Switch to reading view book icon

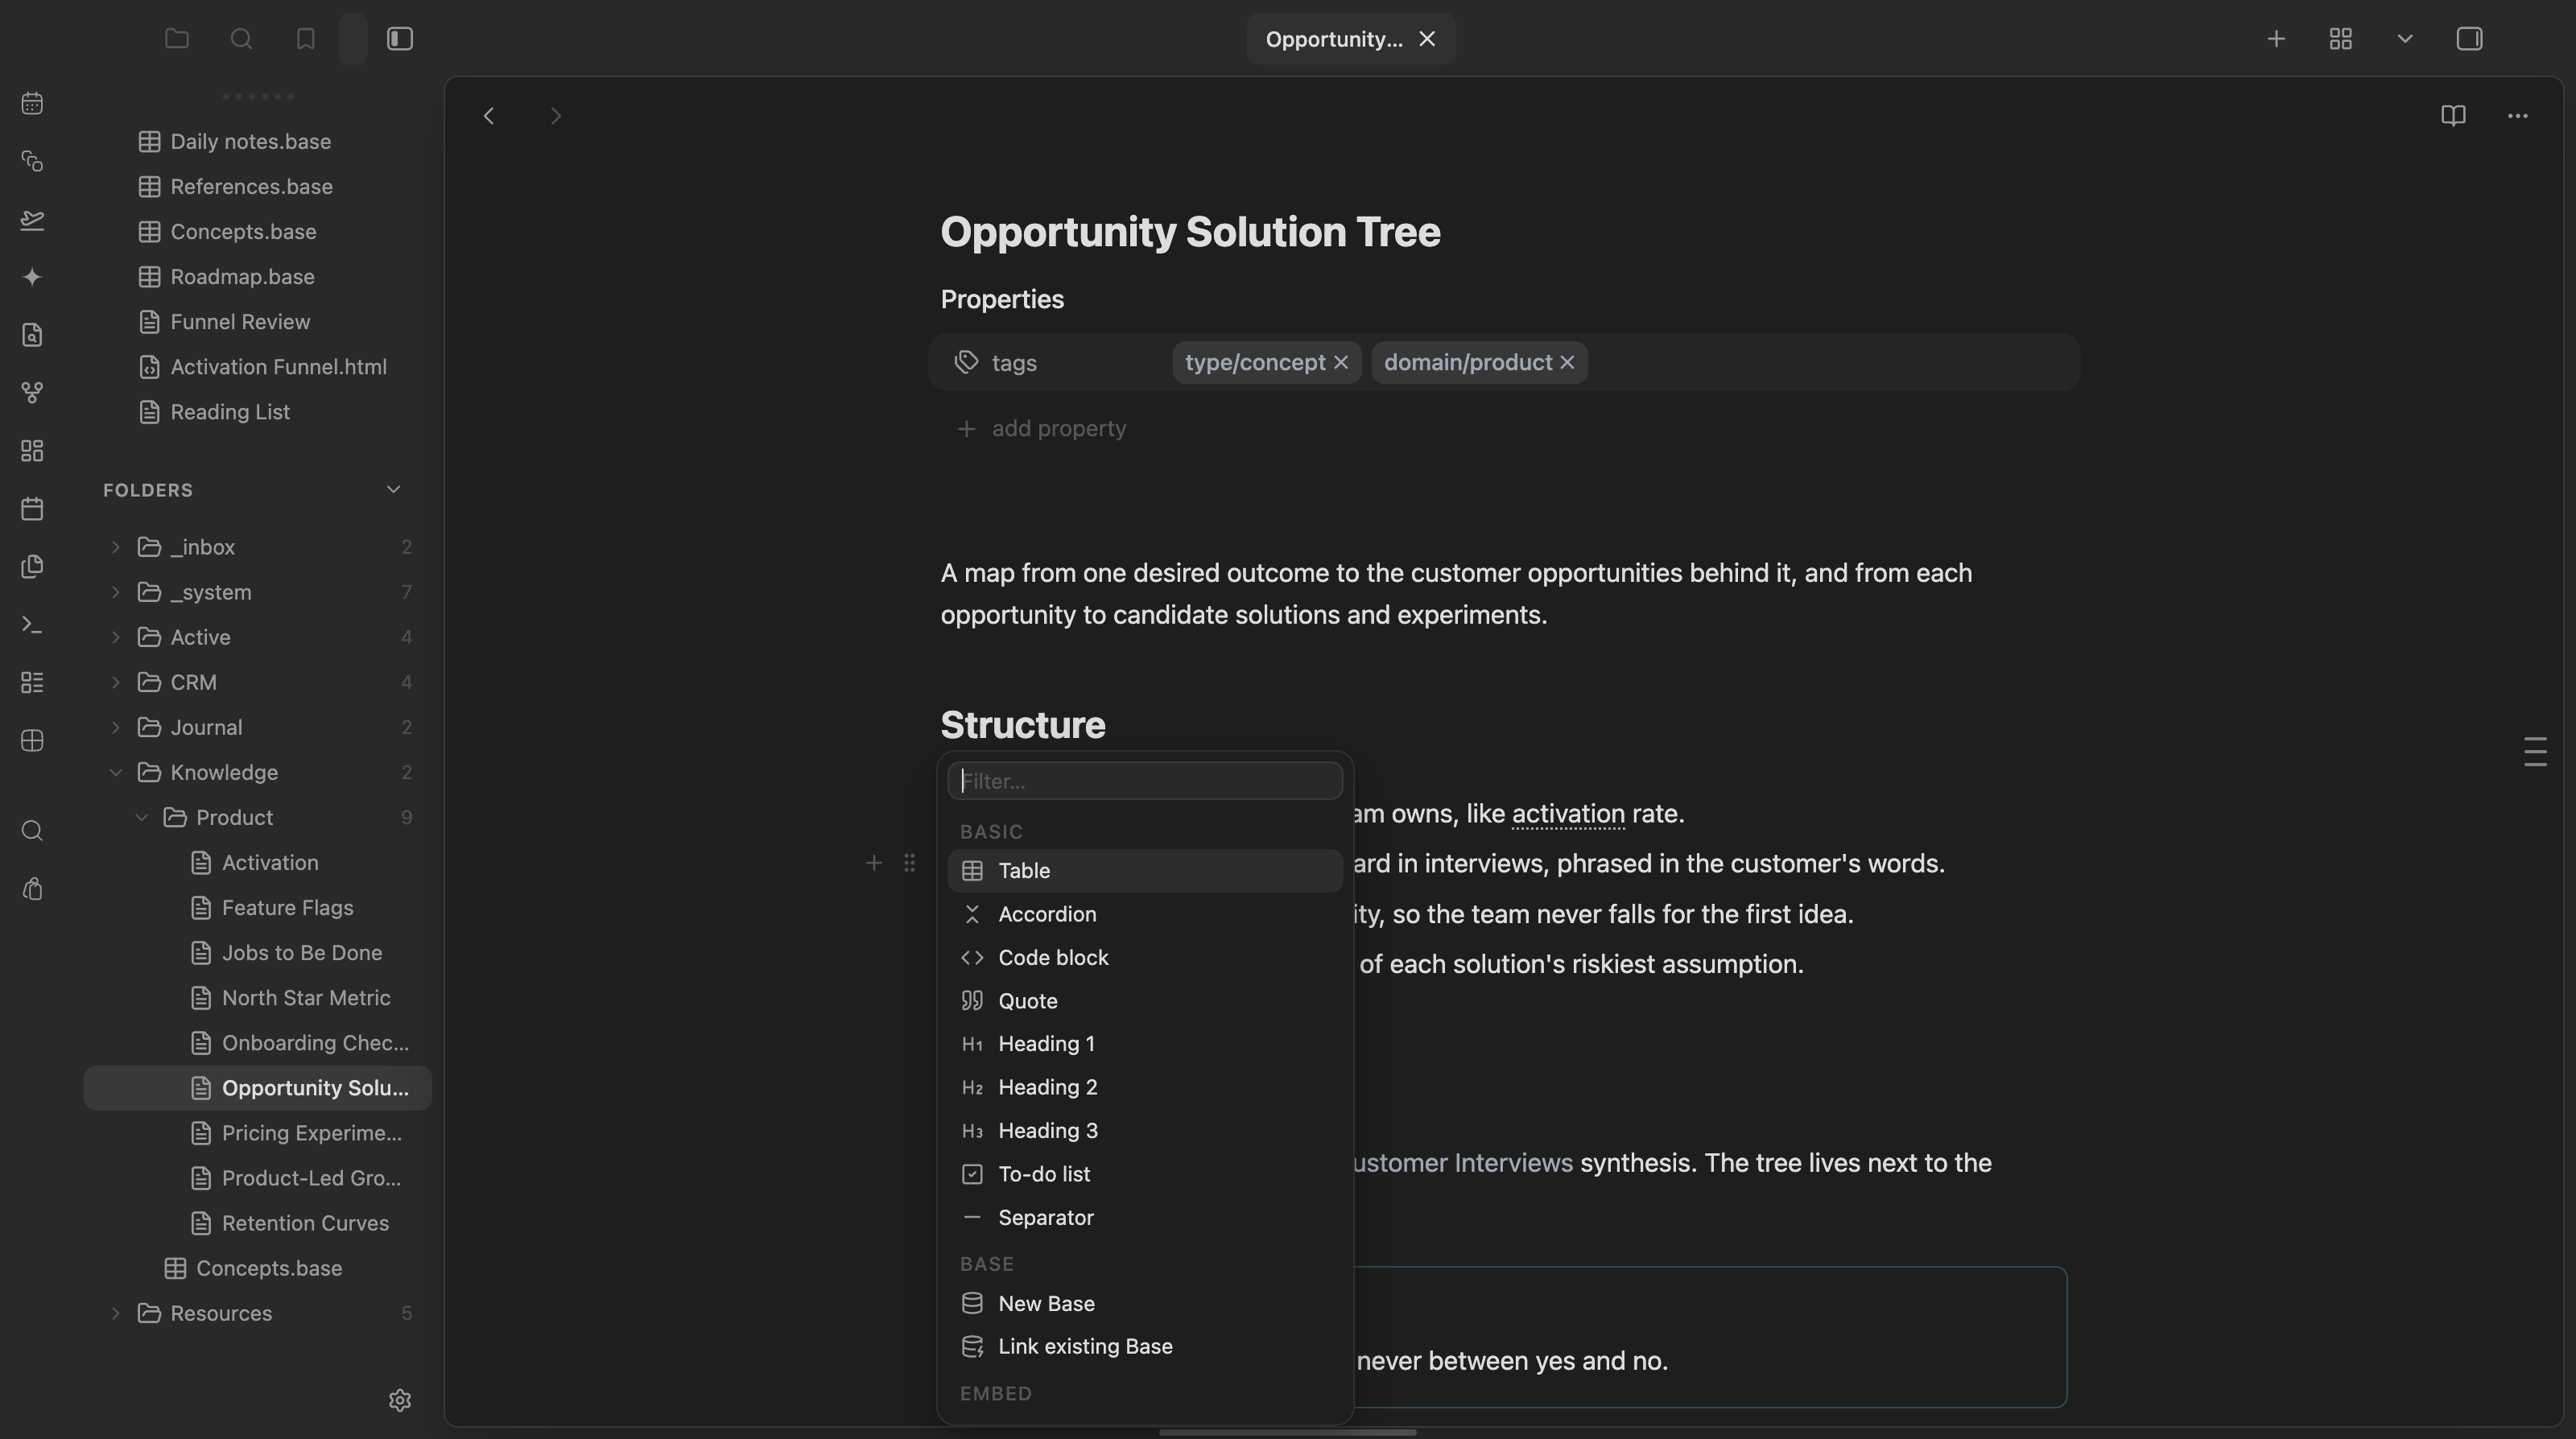click(x=2453, y=116)
